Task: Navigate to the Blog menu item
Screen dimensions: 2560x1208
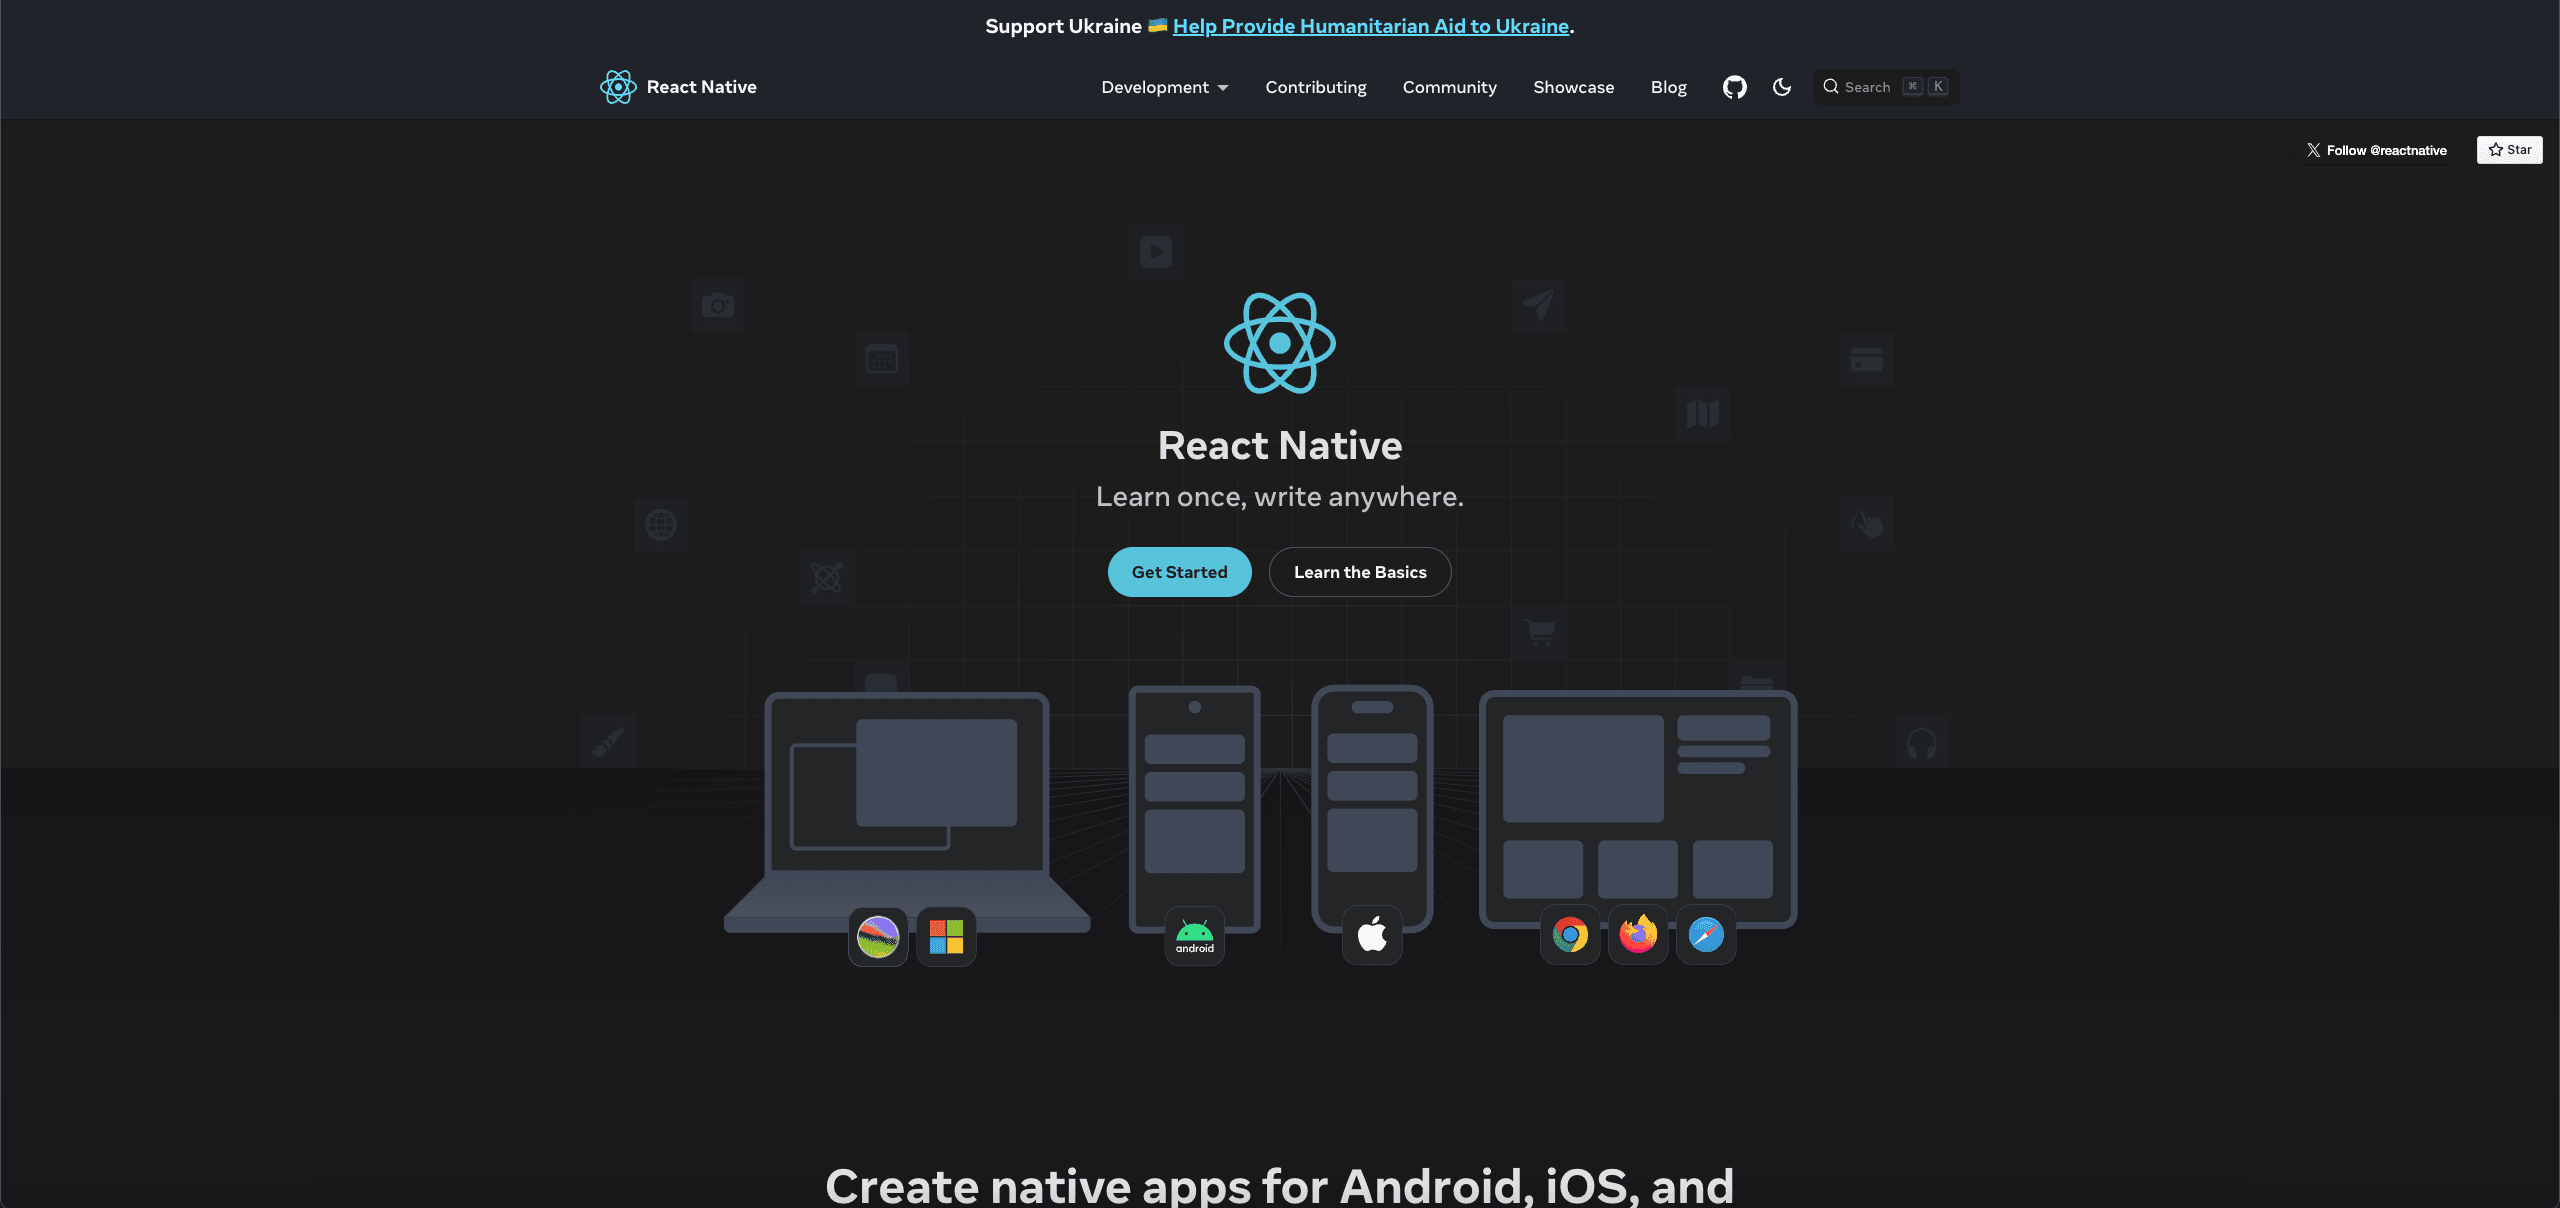Action: (1667, 85)
